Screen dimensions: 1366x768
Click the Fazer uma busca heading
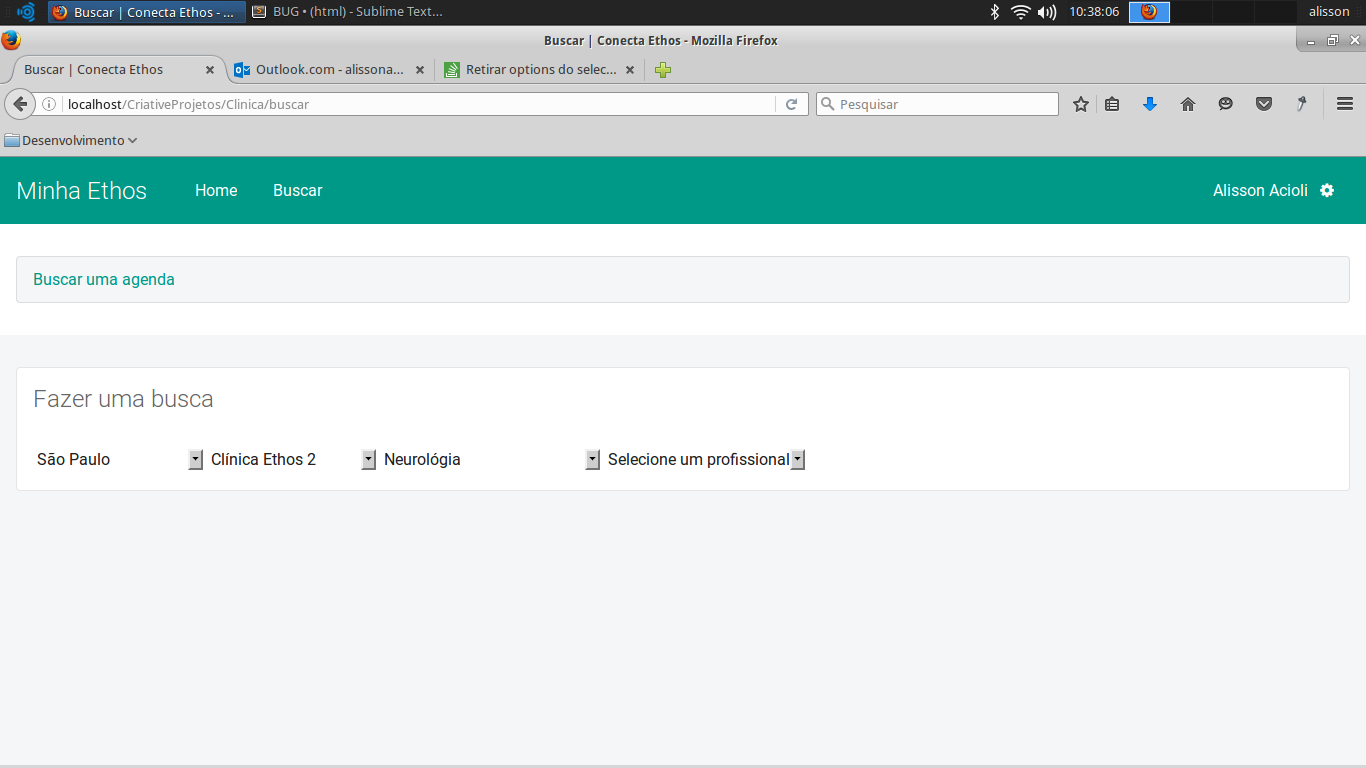point(123,399)
